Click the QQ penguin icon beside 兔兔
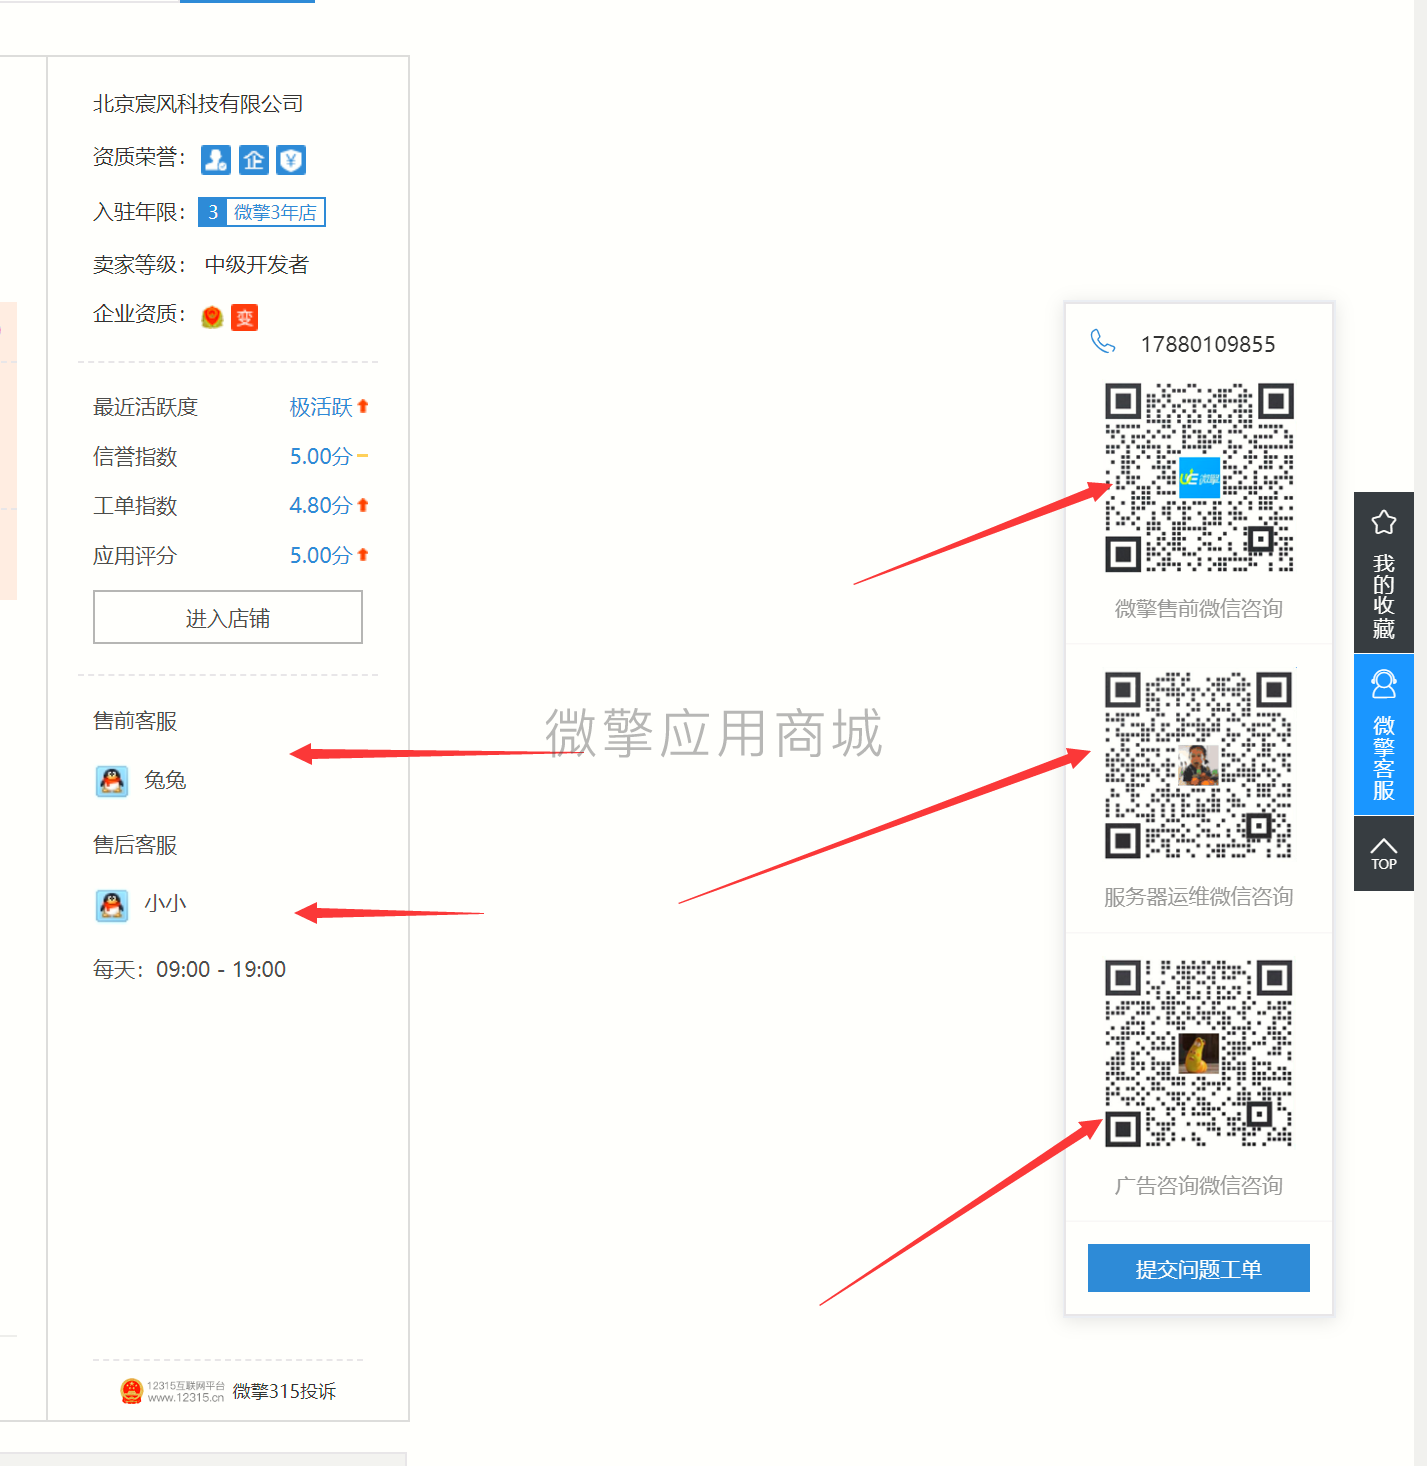 [112, 781]
